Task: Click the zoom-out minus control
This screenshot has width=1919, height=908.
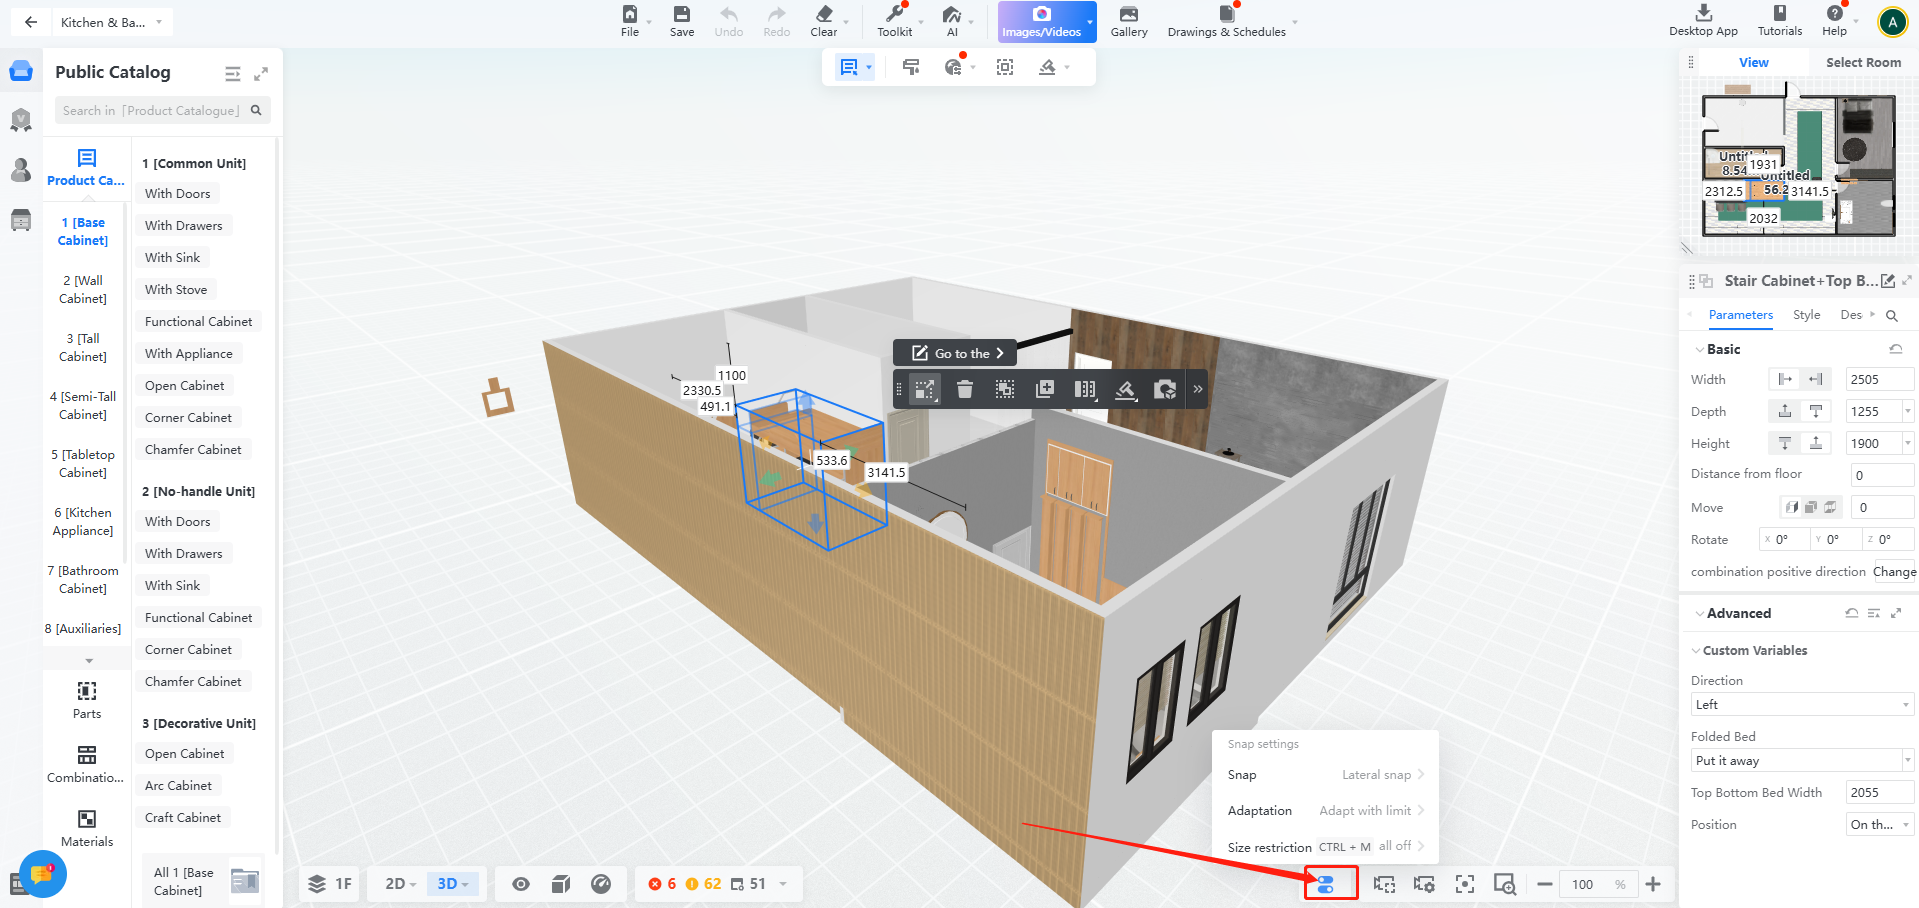Action: 1545,884
